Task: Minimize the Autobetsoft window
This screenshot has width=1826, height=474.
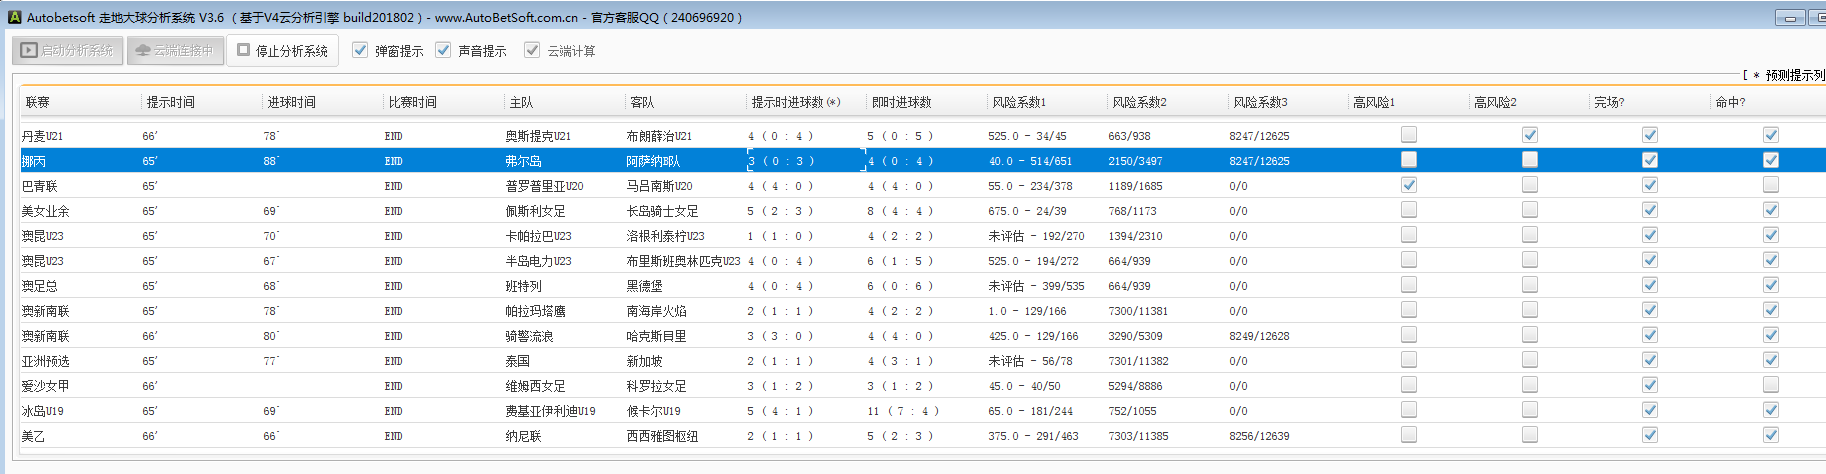Action: point(1790,18)
